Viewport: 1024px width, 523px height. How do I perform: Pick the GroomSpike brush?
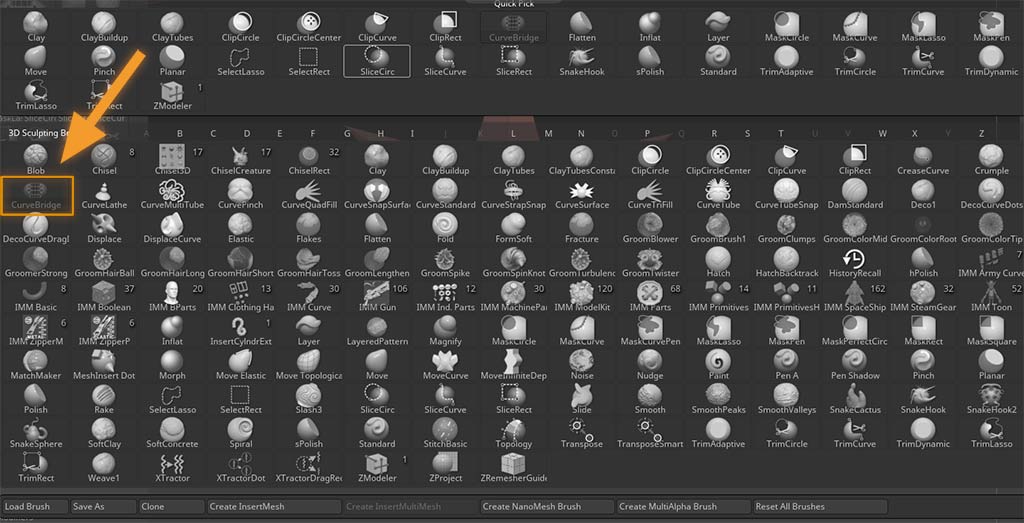point(445,262)
